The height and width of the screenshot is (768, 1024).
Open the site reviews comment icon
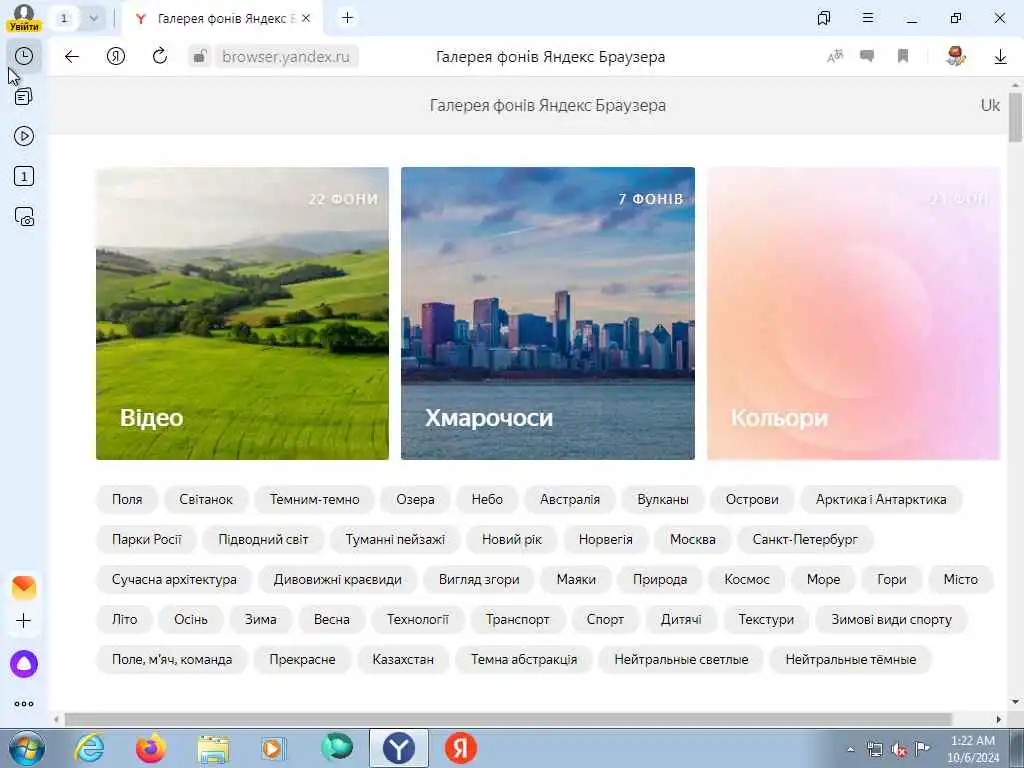pyautogui.click(x=867, y=57)
